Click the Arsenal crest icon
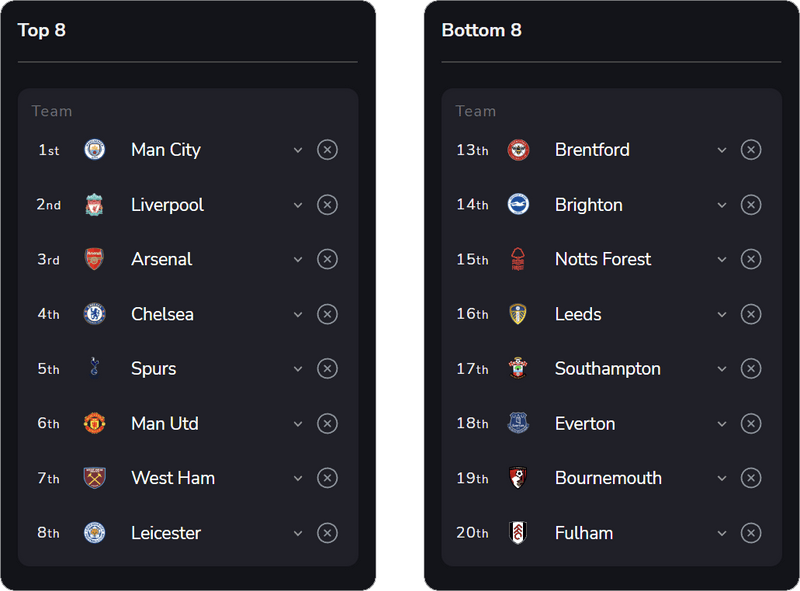This screenshot has height=591, width=800. click(x=95, y=259)
